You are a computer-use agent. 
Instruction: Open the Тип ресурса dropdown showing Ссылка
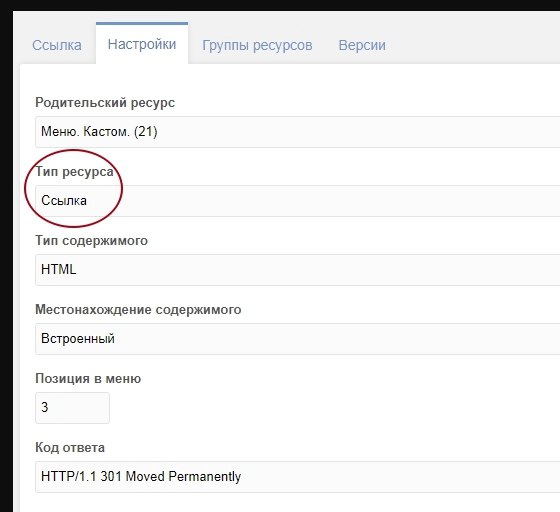click(298, 201)
